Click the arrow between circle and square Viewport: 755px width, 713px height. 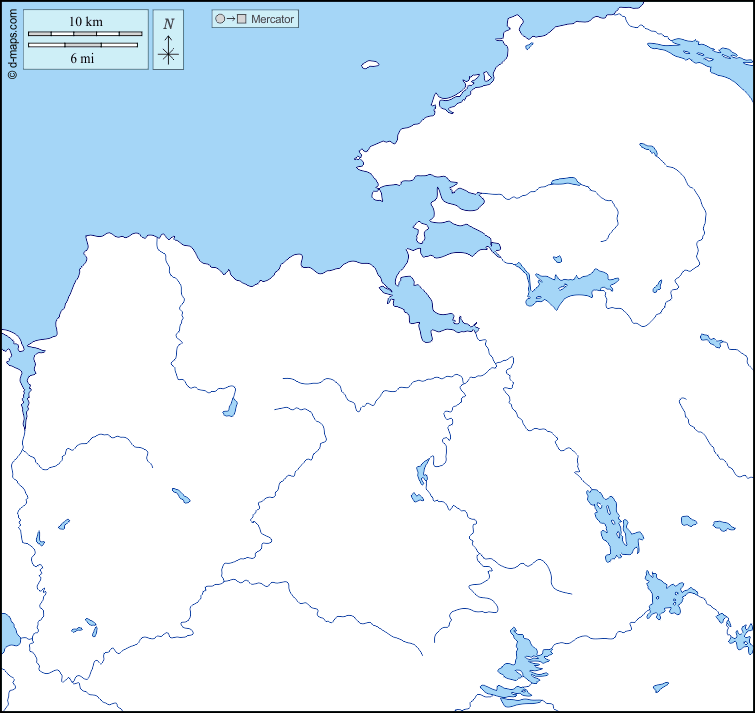(x=230, y=19)
